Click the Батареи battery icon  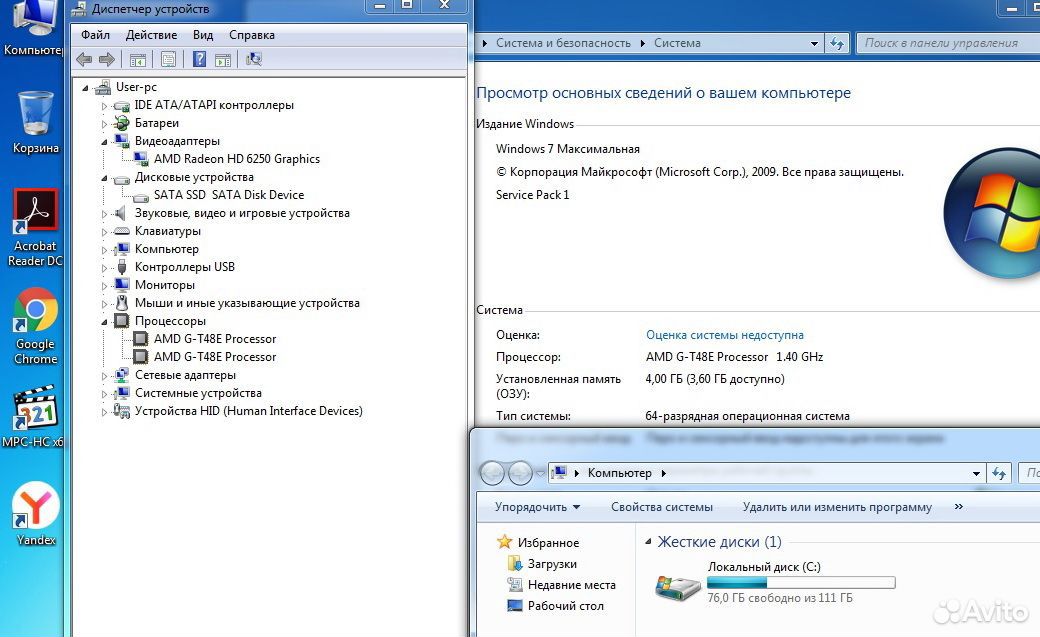click(121, 123)
